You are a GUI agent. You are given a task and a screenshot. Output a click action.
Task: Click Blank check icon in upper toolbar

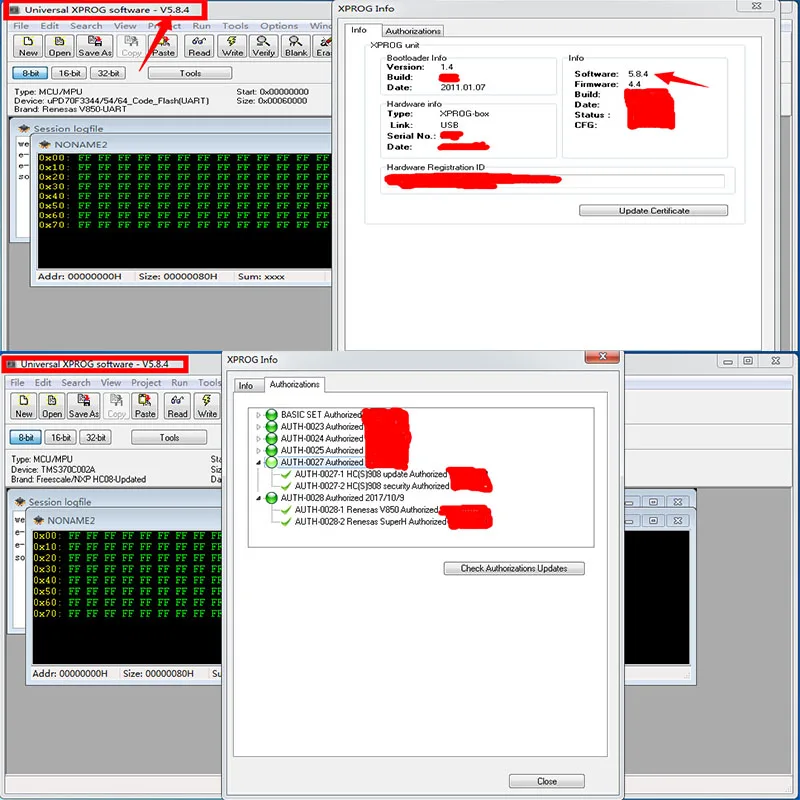[296, 46]
